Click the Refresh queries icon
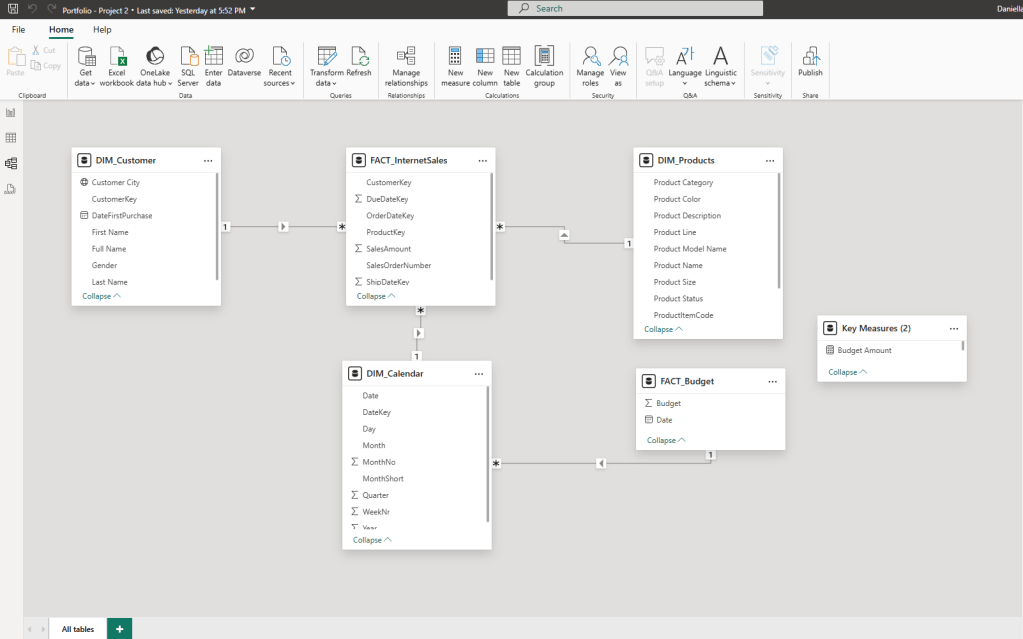Viewport: 1023px width, 639px height. tap(359, 57)
